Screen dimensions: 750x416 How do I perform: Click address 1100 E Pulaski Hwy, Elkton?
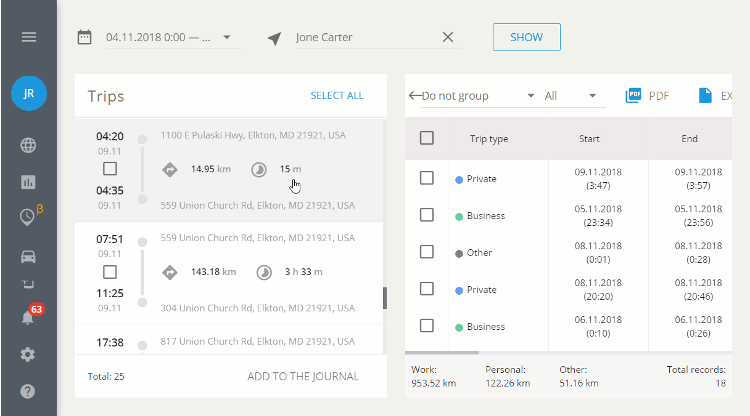253,135
